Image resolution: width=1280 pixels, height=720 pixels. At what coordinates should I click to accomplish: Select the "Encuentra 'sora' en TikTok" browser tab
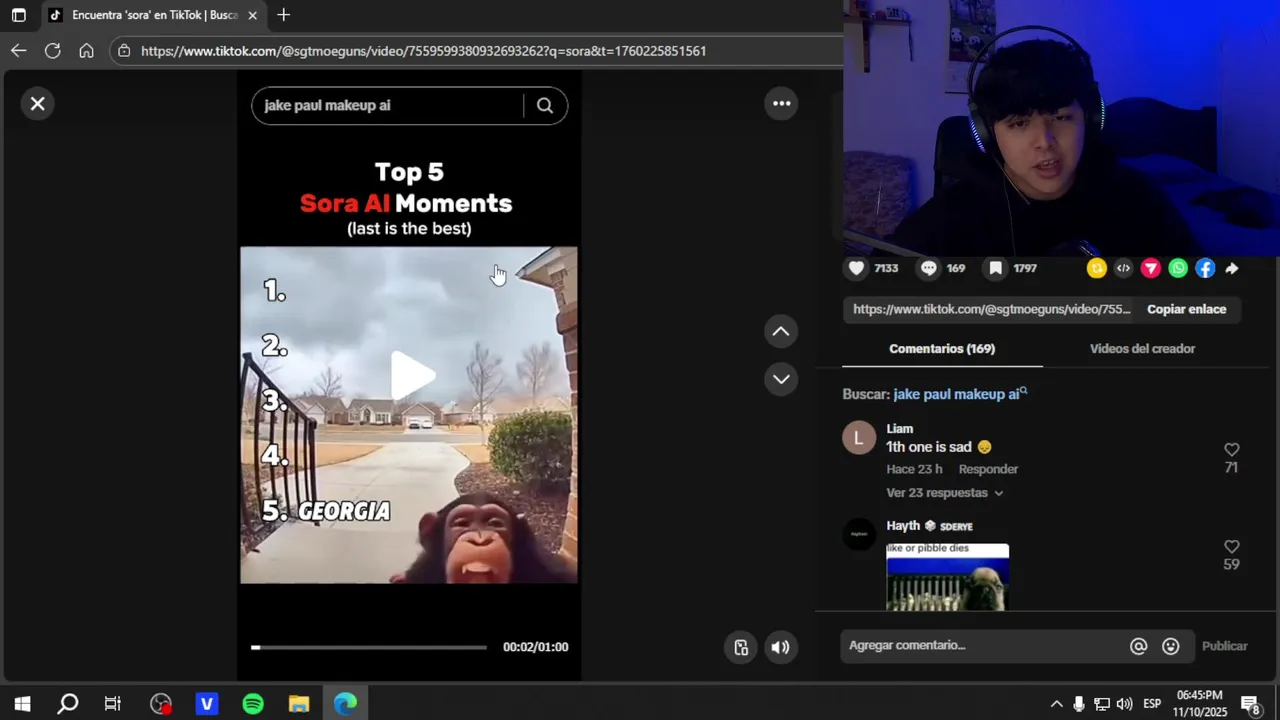[154, 15]
